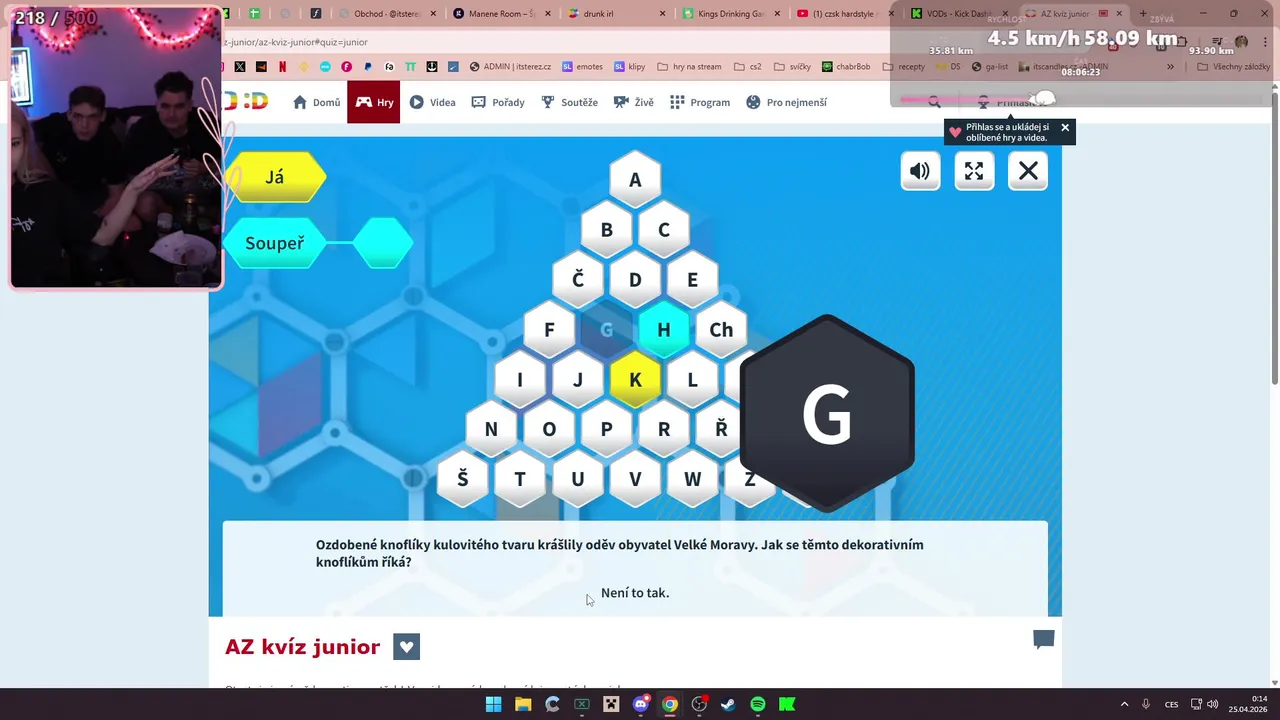Screen dimensions: 1280x720
Task: Select the B hexagon tile
Action: [606, 230]
